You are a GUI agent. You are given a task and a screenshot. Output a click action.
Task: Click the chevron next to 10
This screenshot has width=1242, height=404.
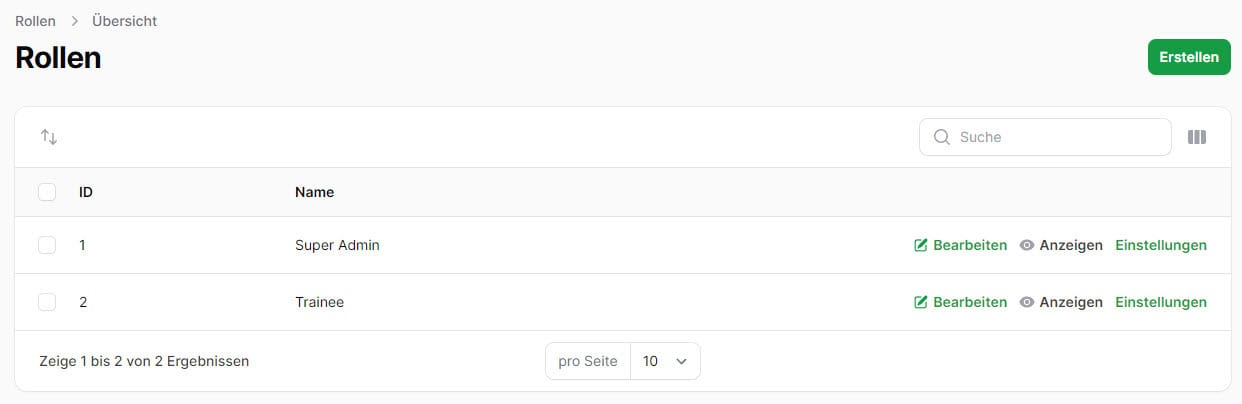click(x=682, y=361)
